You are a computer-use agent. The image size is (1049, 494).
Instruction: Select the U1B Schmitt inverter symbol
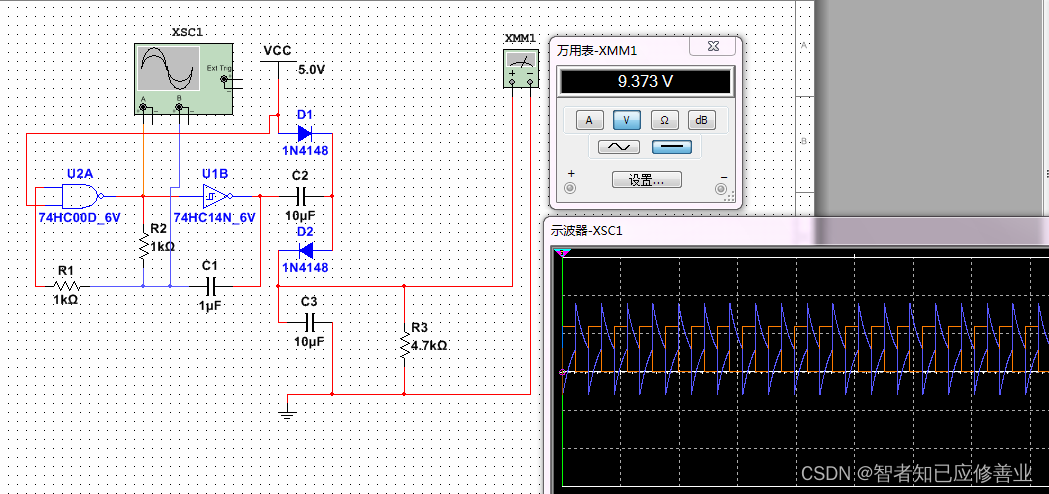coord(217,196)
